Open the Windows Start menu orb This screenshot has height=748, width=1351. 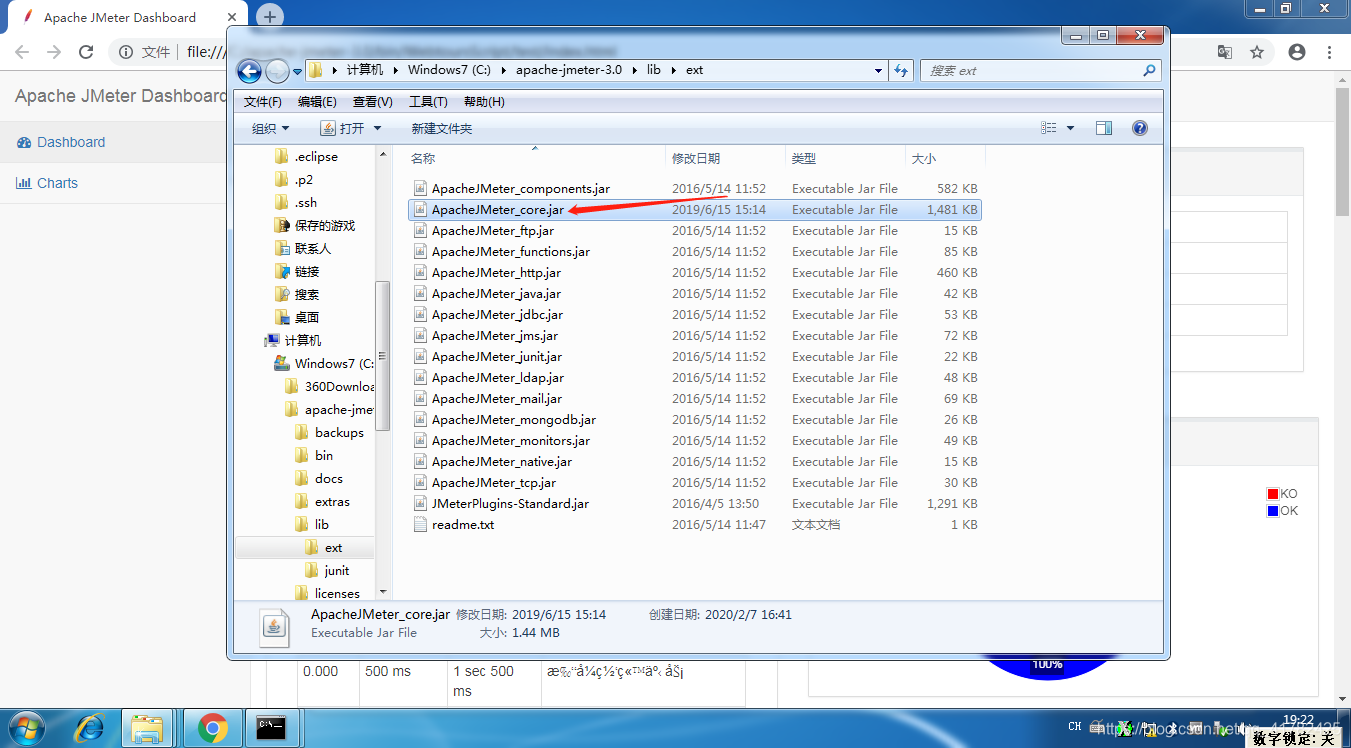[x=28, y=728]
